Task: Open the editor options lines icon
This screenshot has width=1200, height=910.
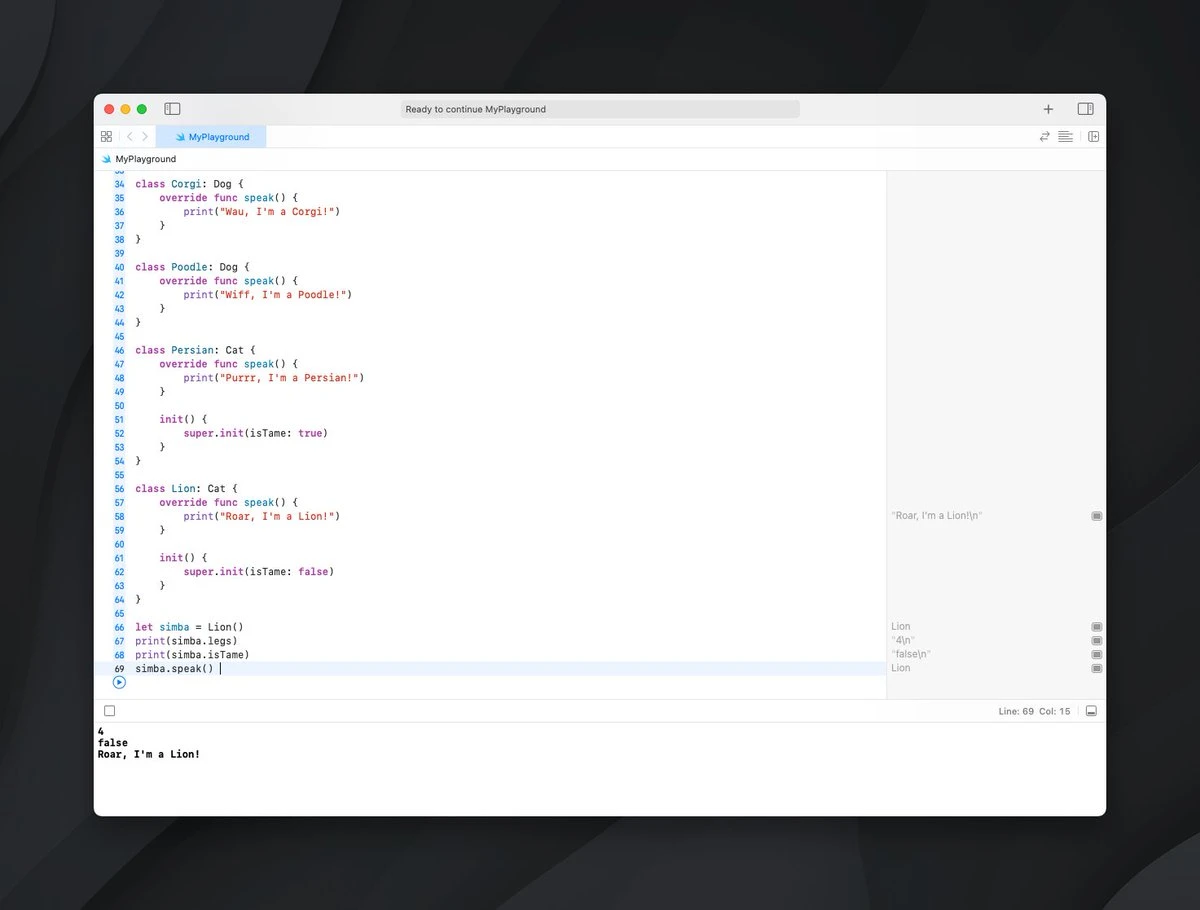Action: [1065, 137]
